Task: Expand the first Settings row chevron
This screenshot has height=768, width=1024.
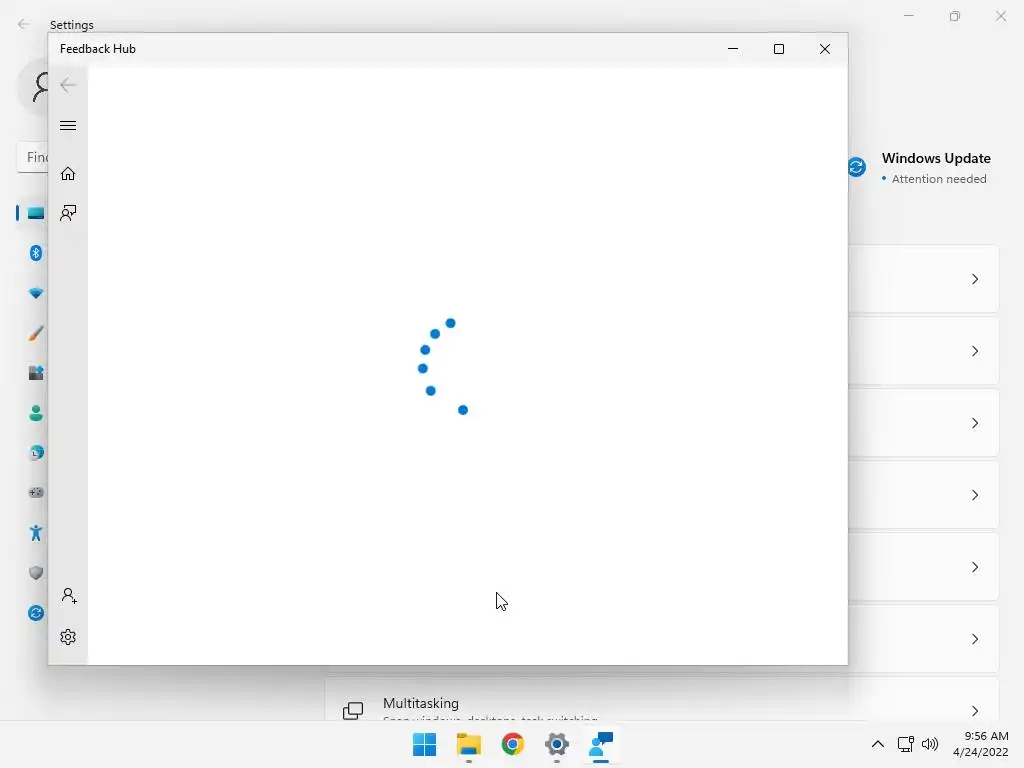Action: [974, 280]
